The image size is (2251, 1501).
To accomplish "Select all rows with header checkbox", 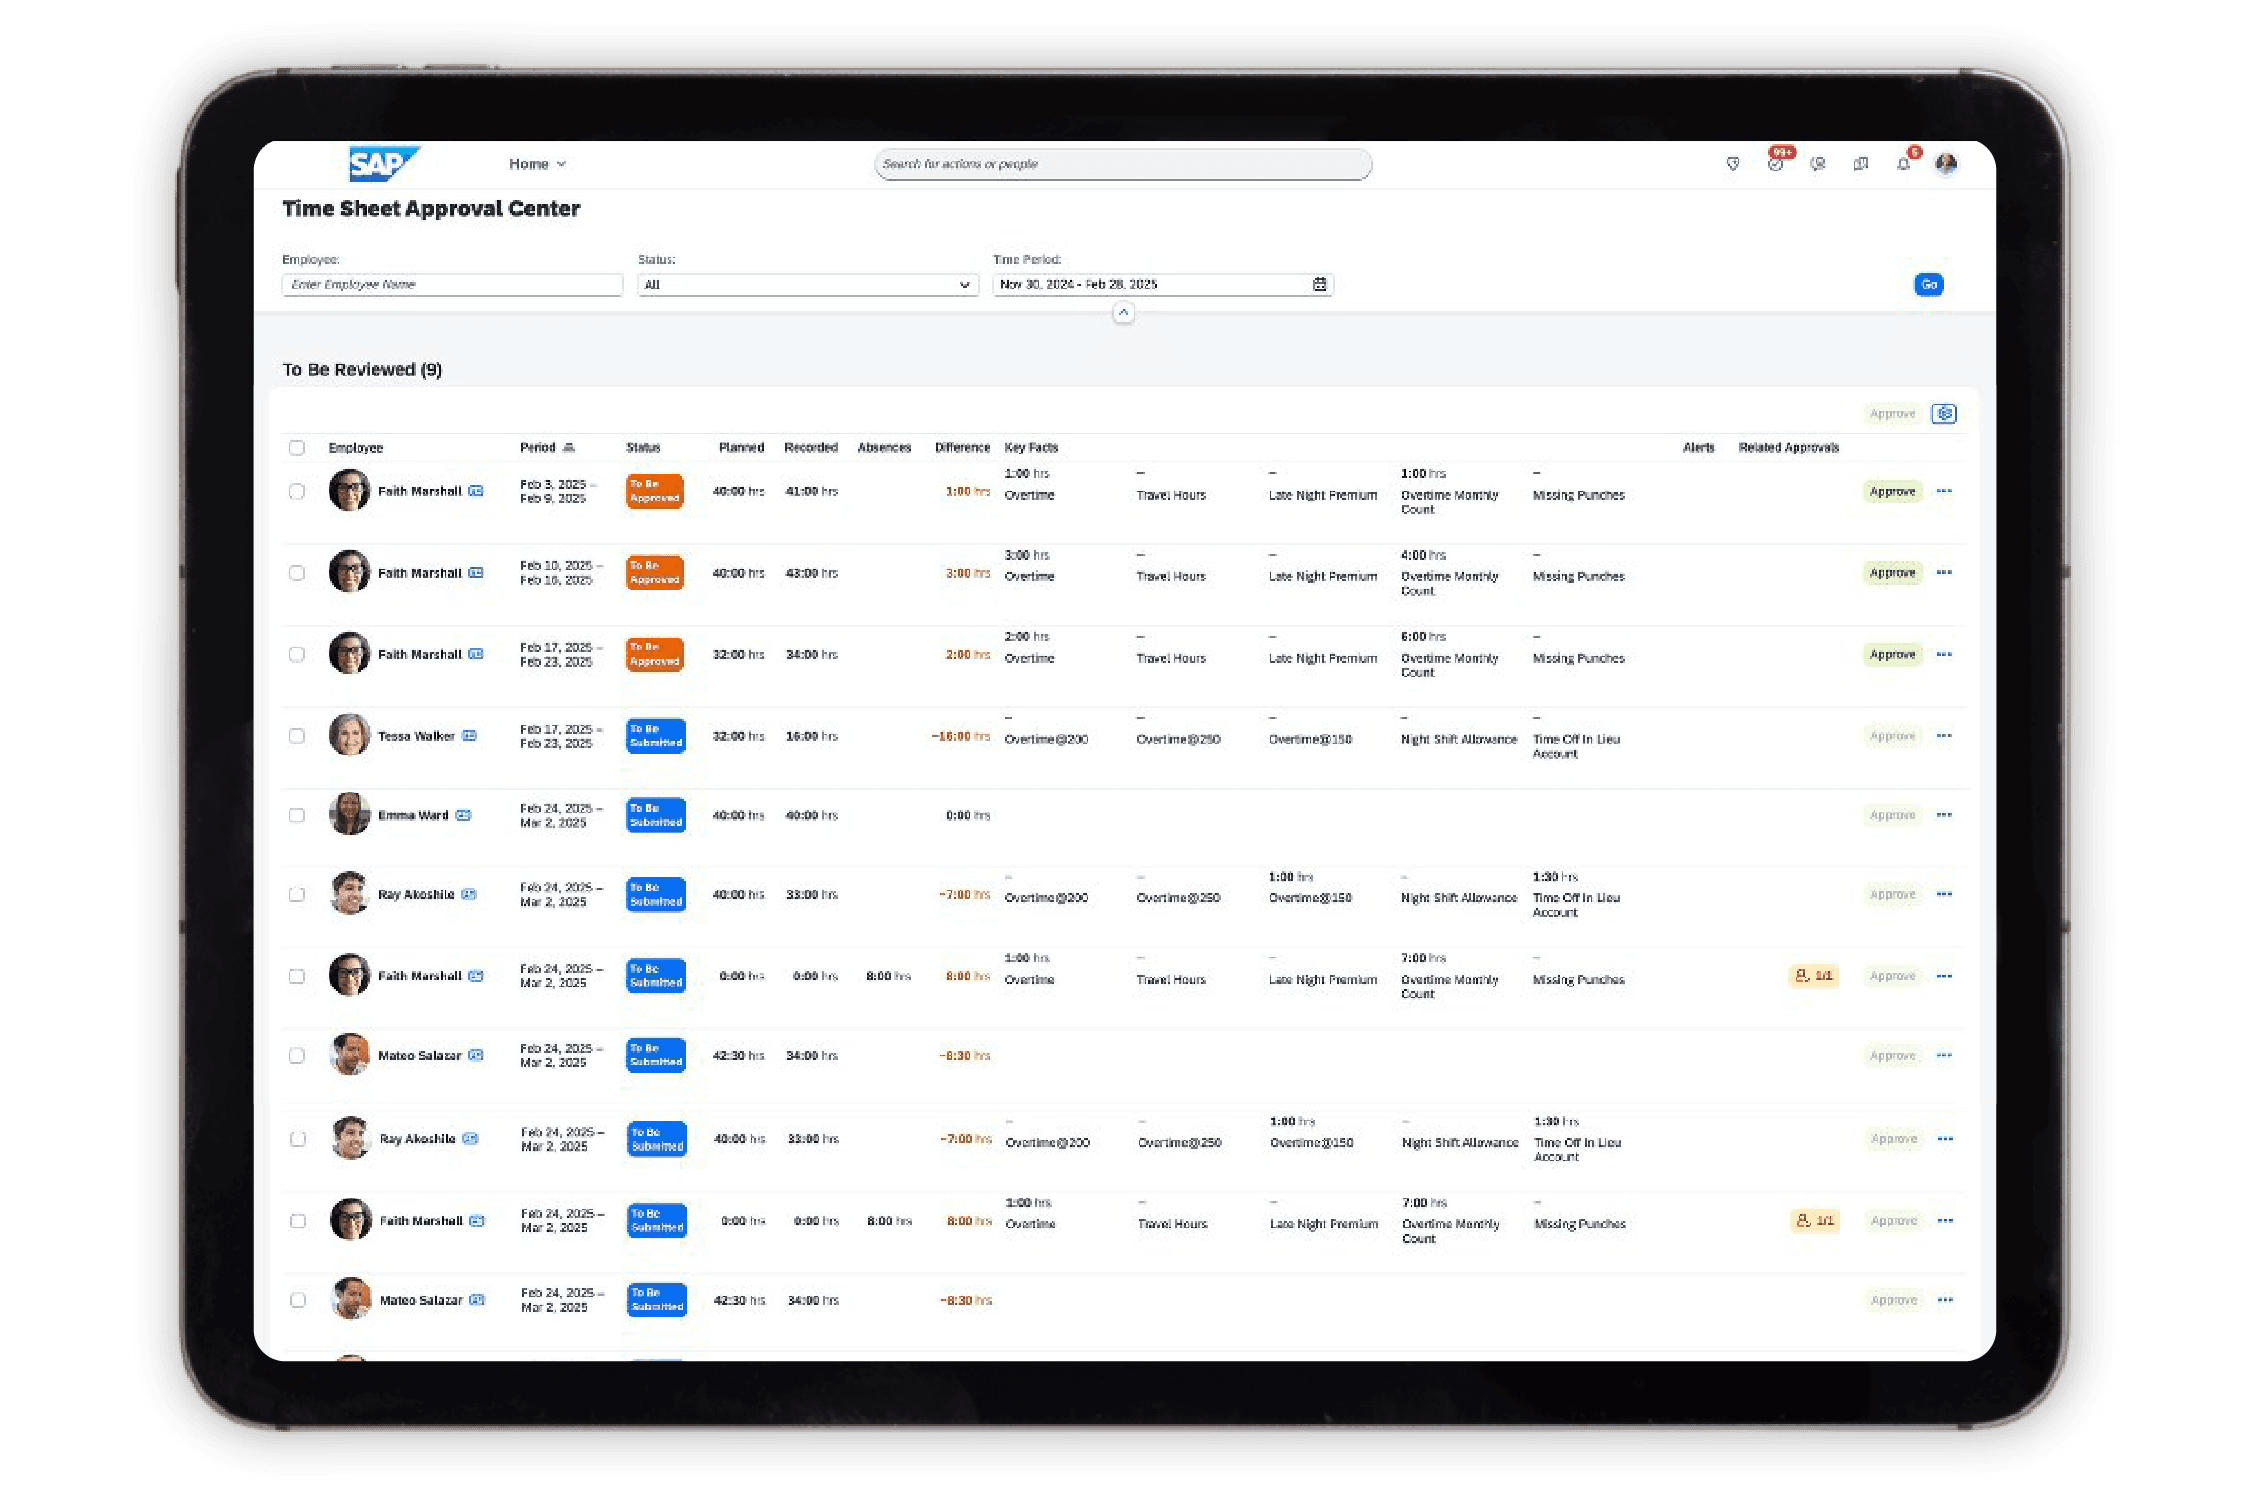I will click(297, 448).
